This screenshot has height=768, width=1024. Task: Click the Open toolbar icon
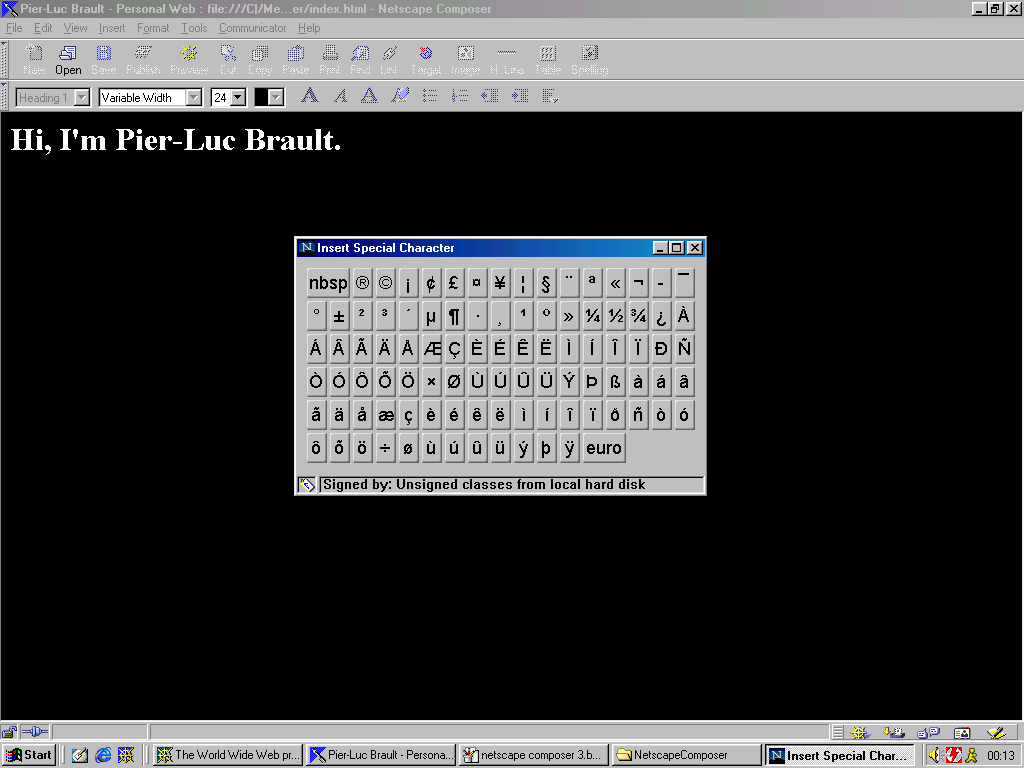point(68,60)
